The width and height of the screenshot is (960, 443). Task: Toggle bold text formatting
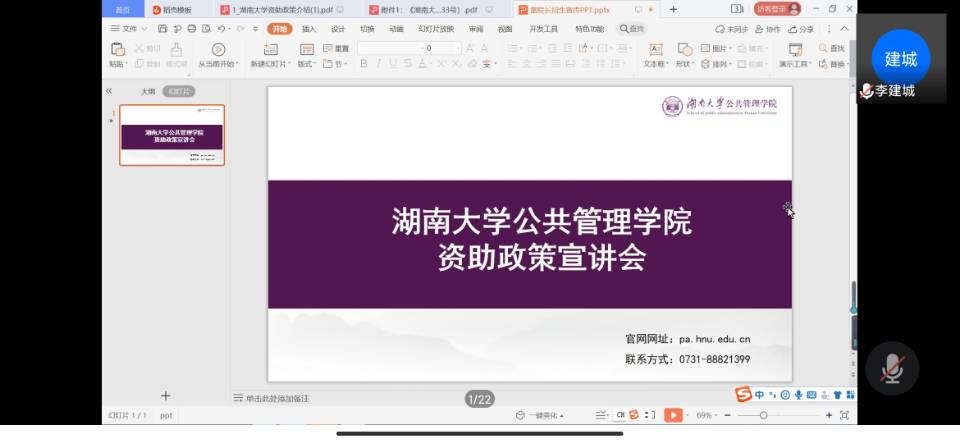coord(364,64)
